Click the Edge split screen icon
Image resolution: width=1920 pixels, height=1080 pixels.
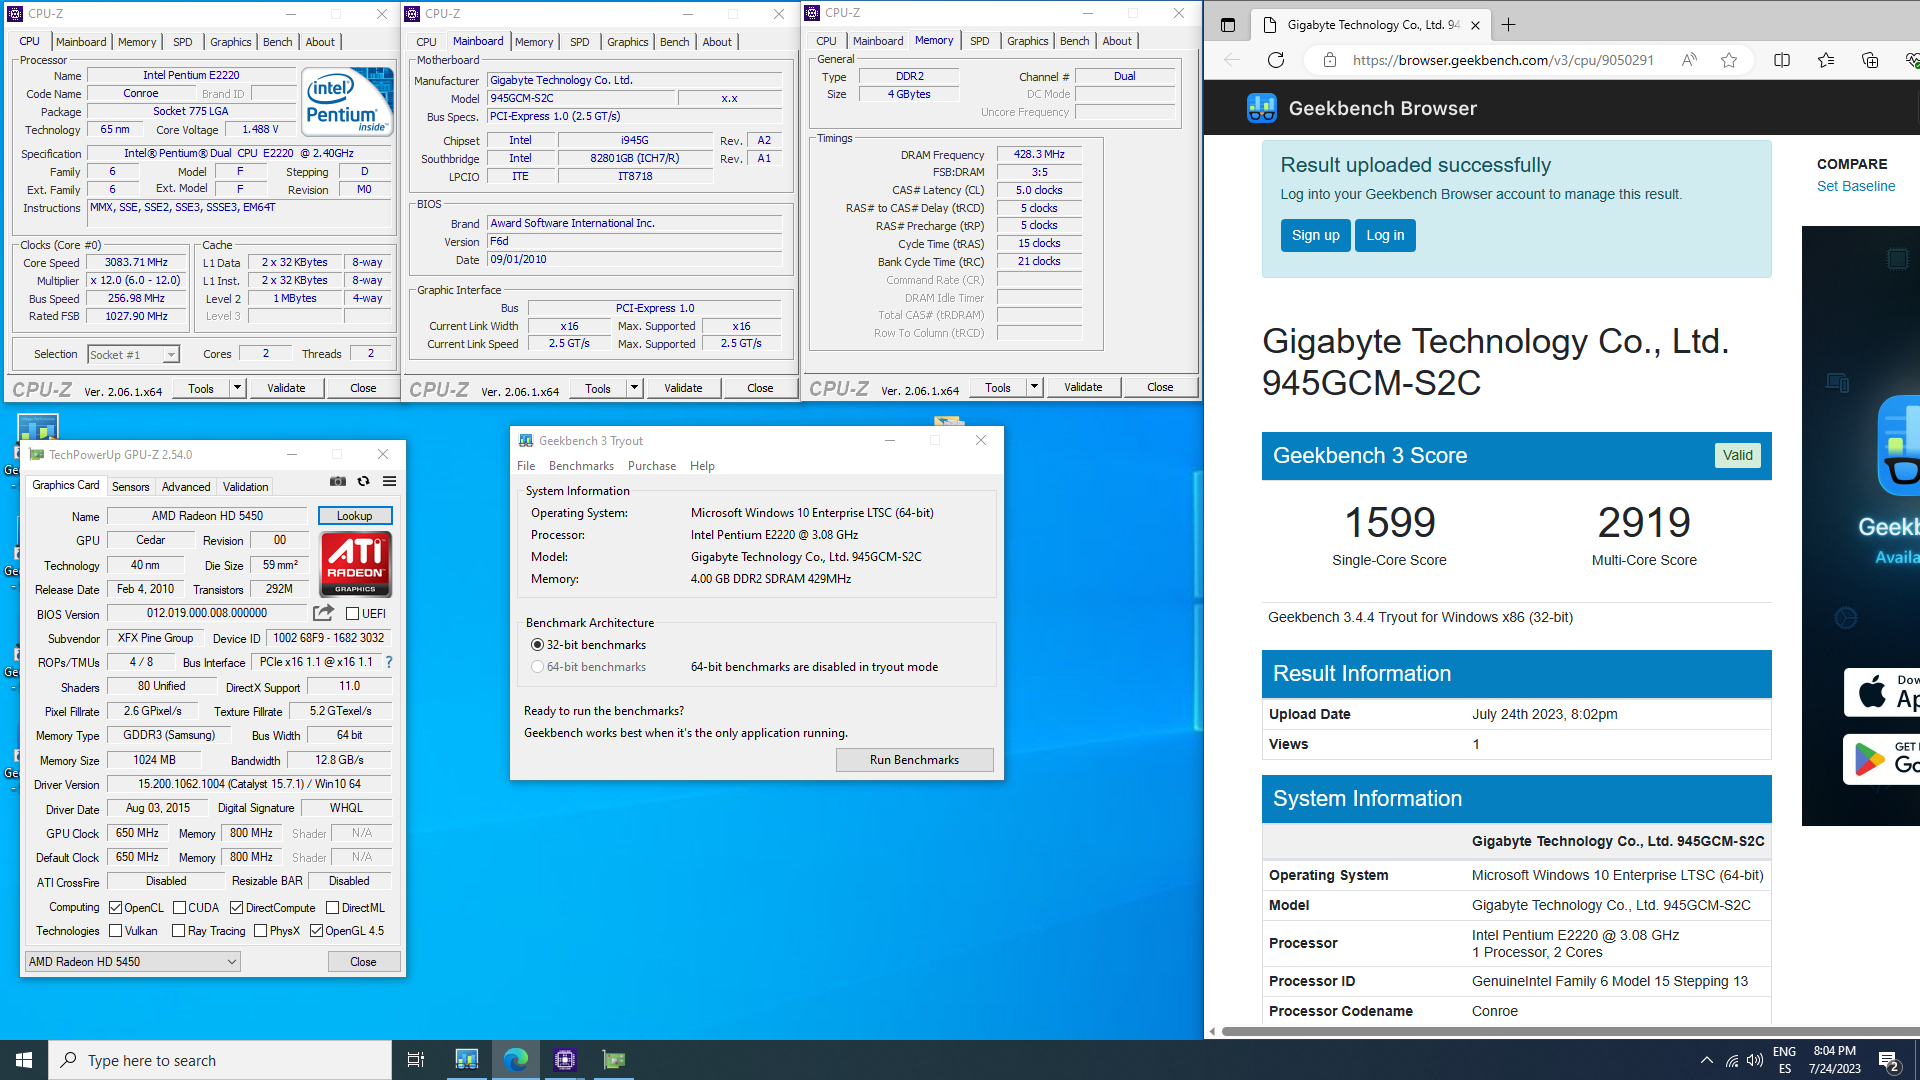tap(1782, 60)
